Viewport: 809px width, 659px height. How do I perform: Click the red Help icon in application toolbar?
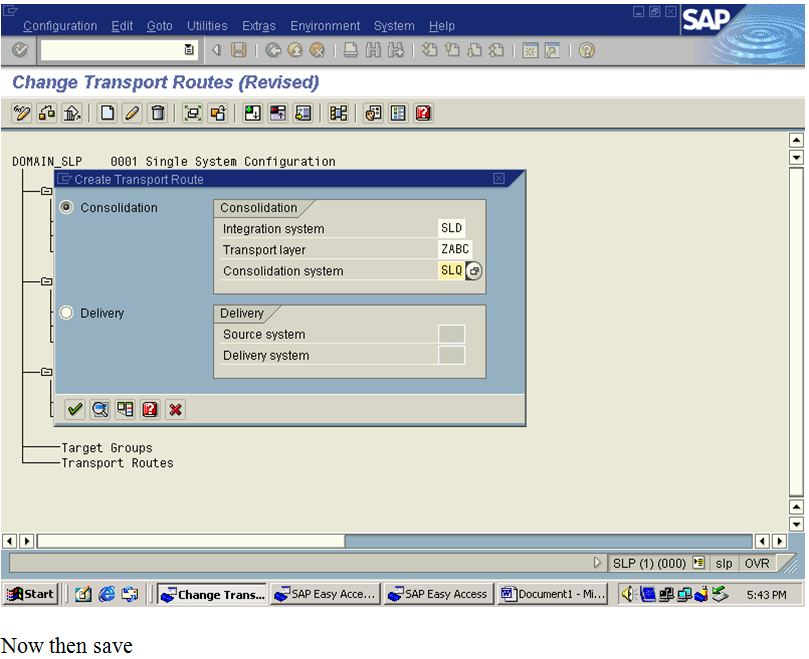point(423,113)
